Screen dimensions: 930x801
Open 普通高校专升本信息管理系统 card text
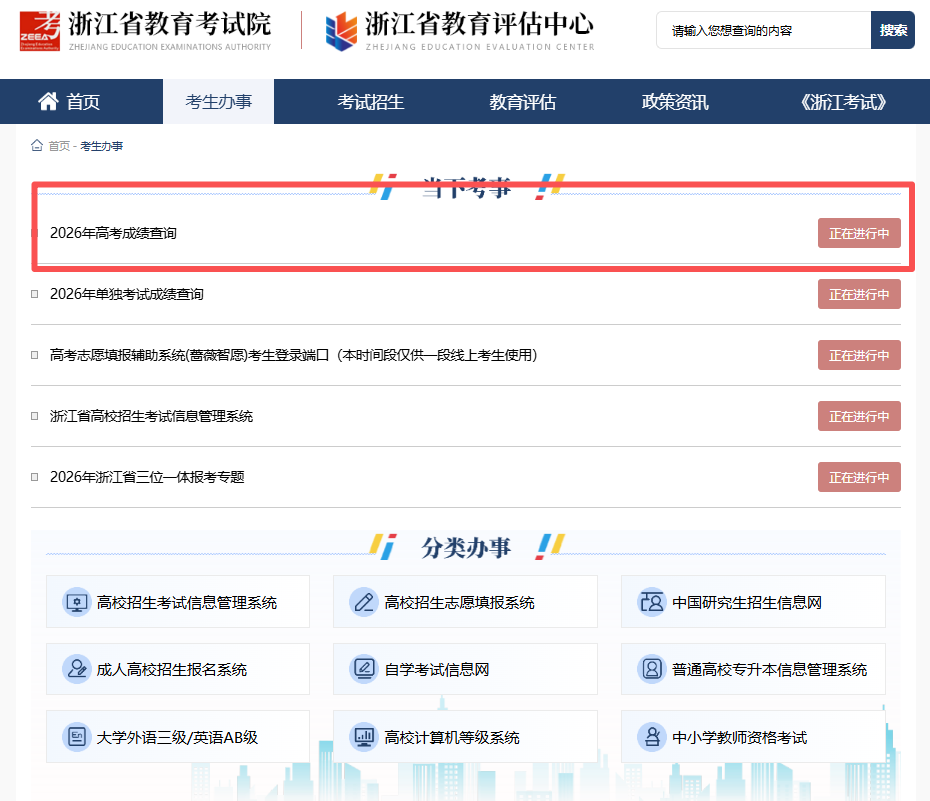[x=769, y=670]
